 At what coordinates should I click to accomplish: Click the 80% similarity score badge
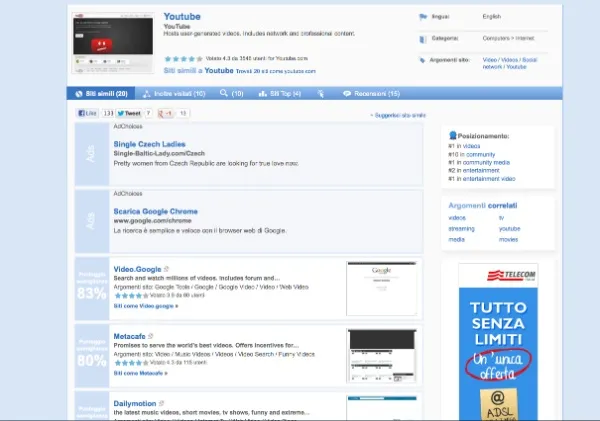(x=92, y=356)
